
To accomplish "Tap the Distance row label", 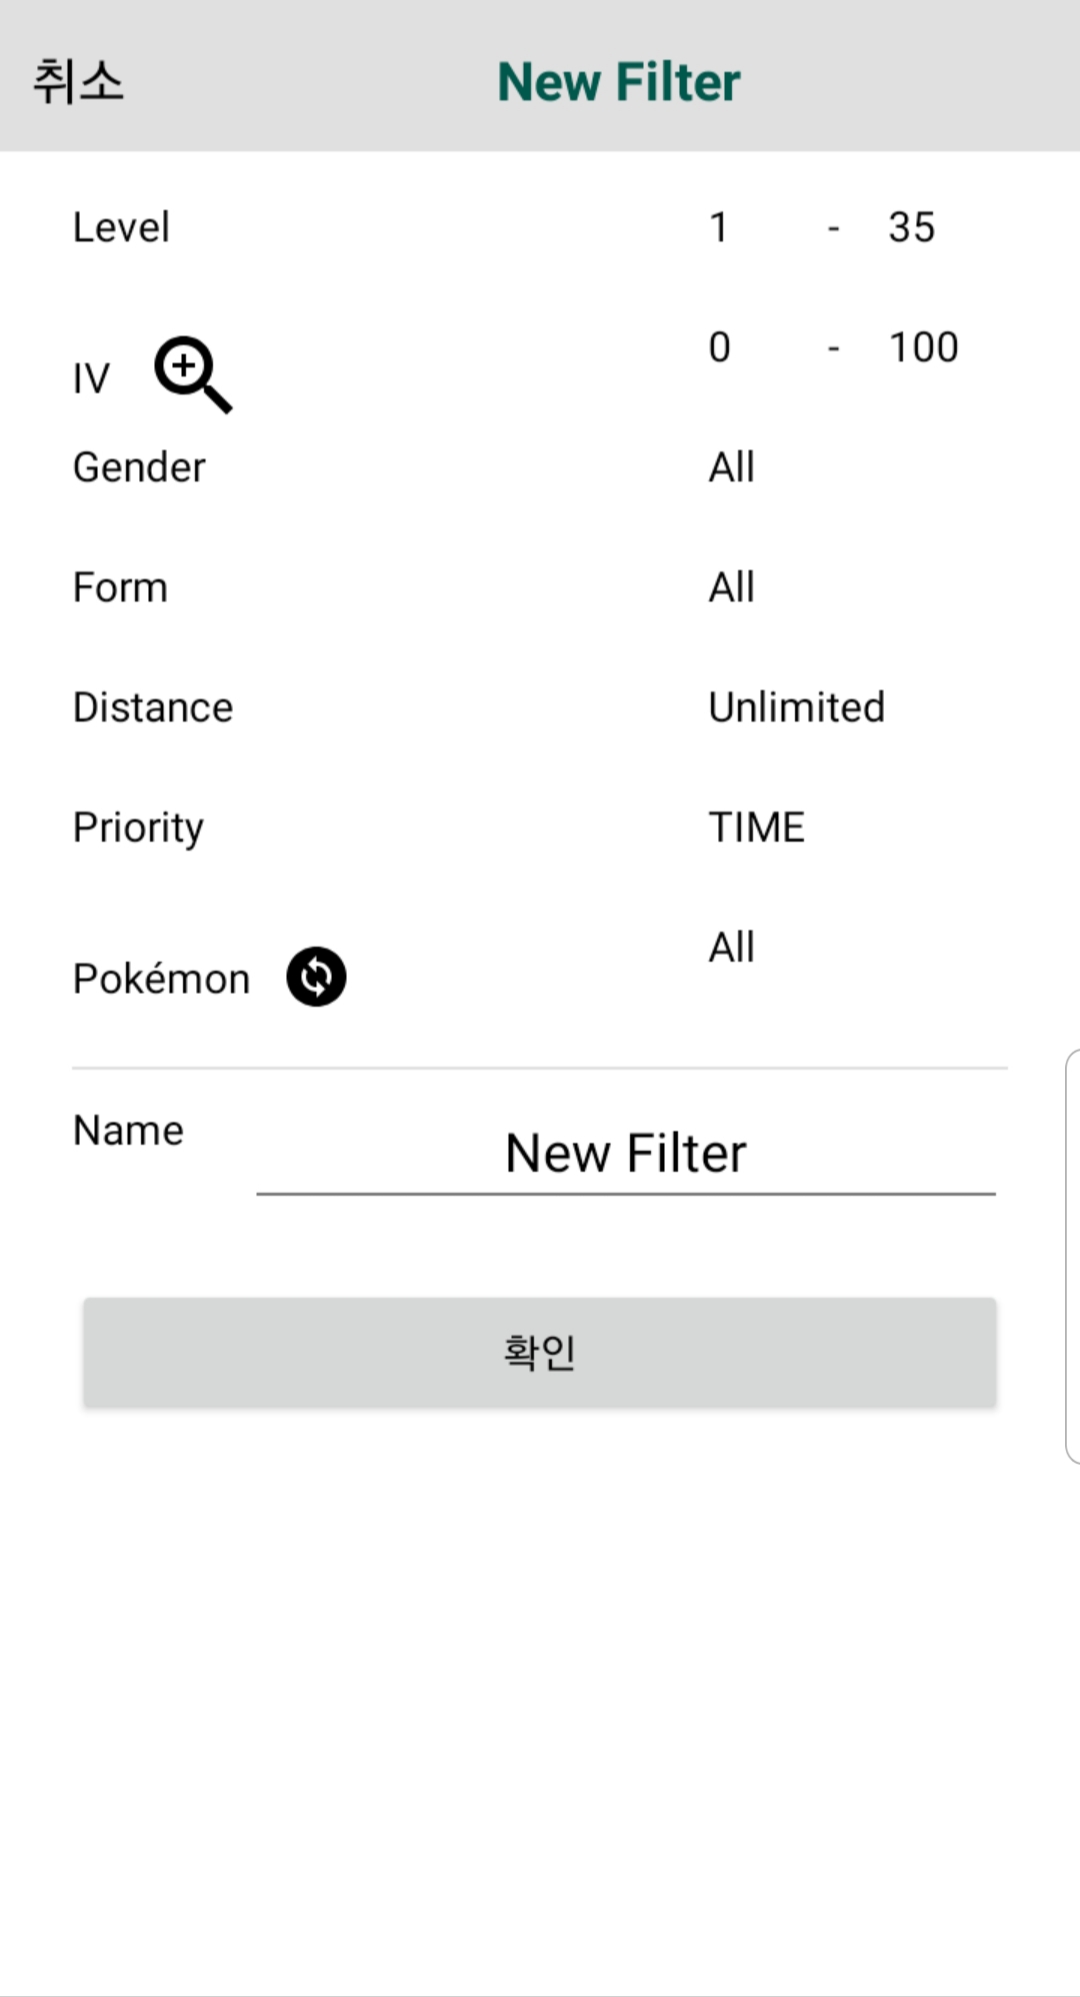I will click(x=153, y=707).
